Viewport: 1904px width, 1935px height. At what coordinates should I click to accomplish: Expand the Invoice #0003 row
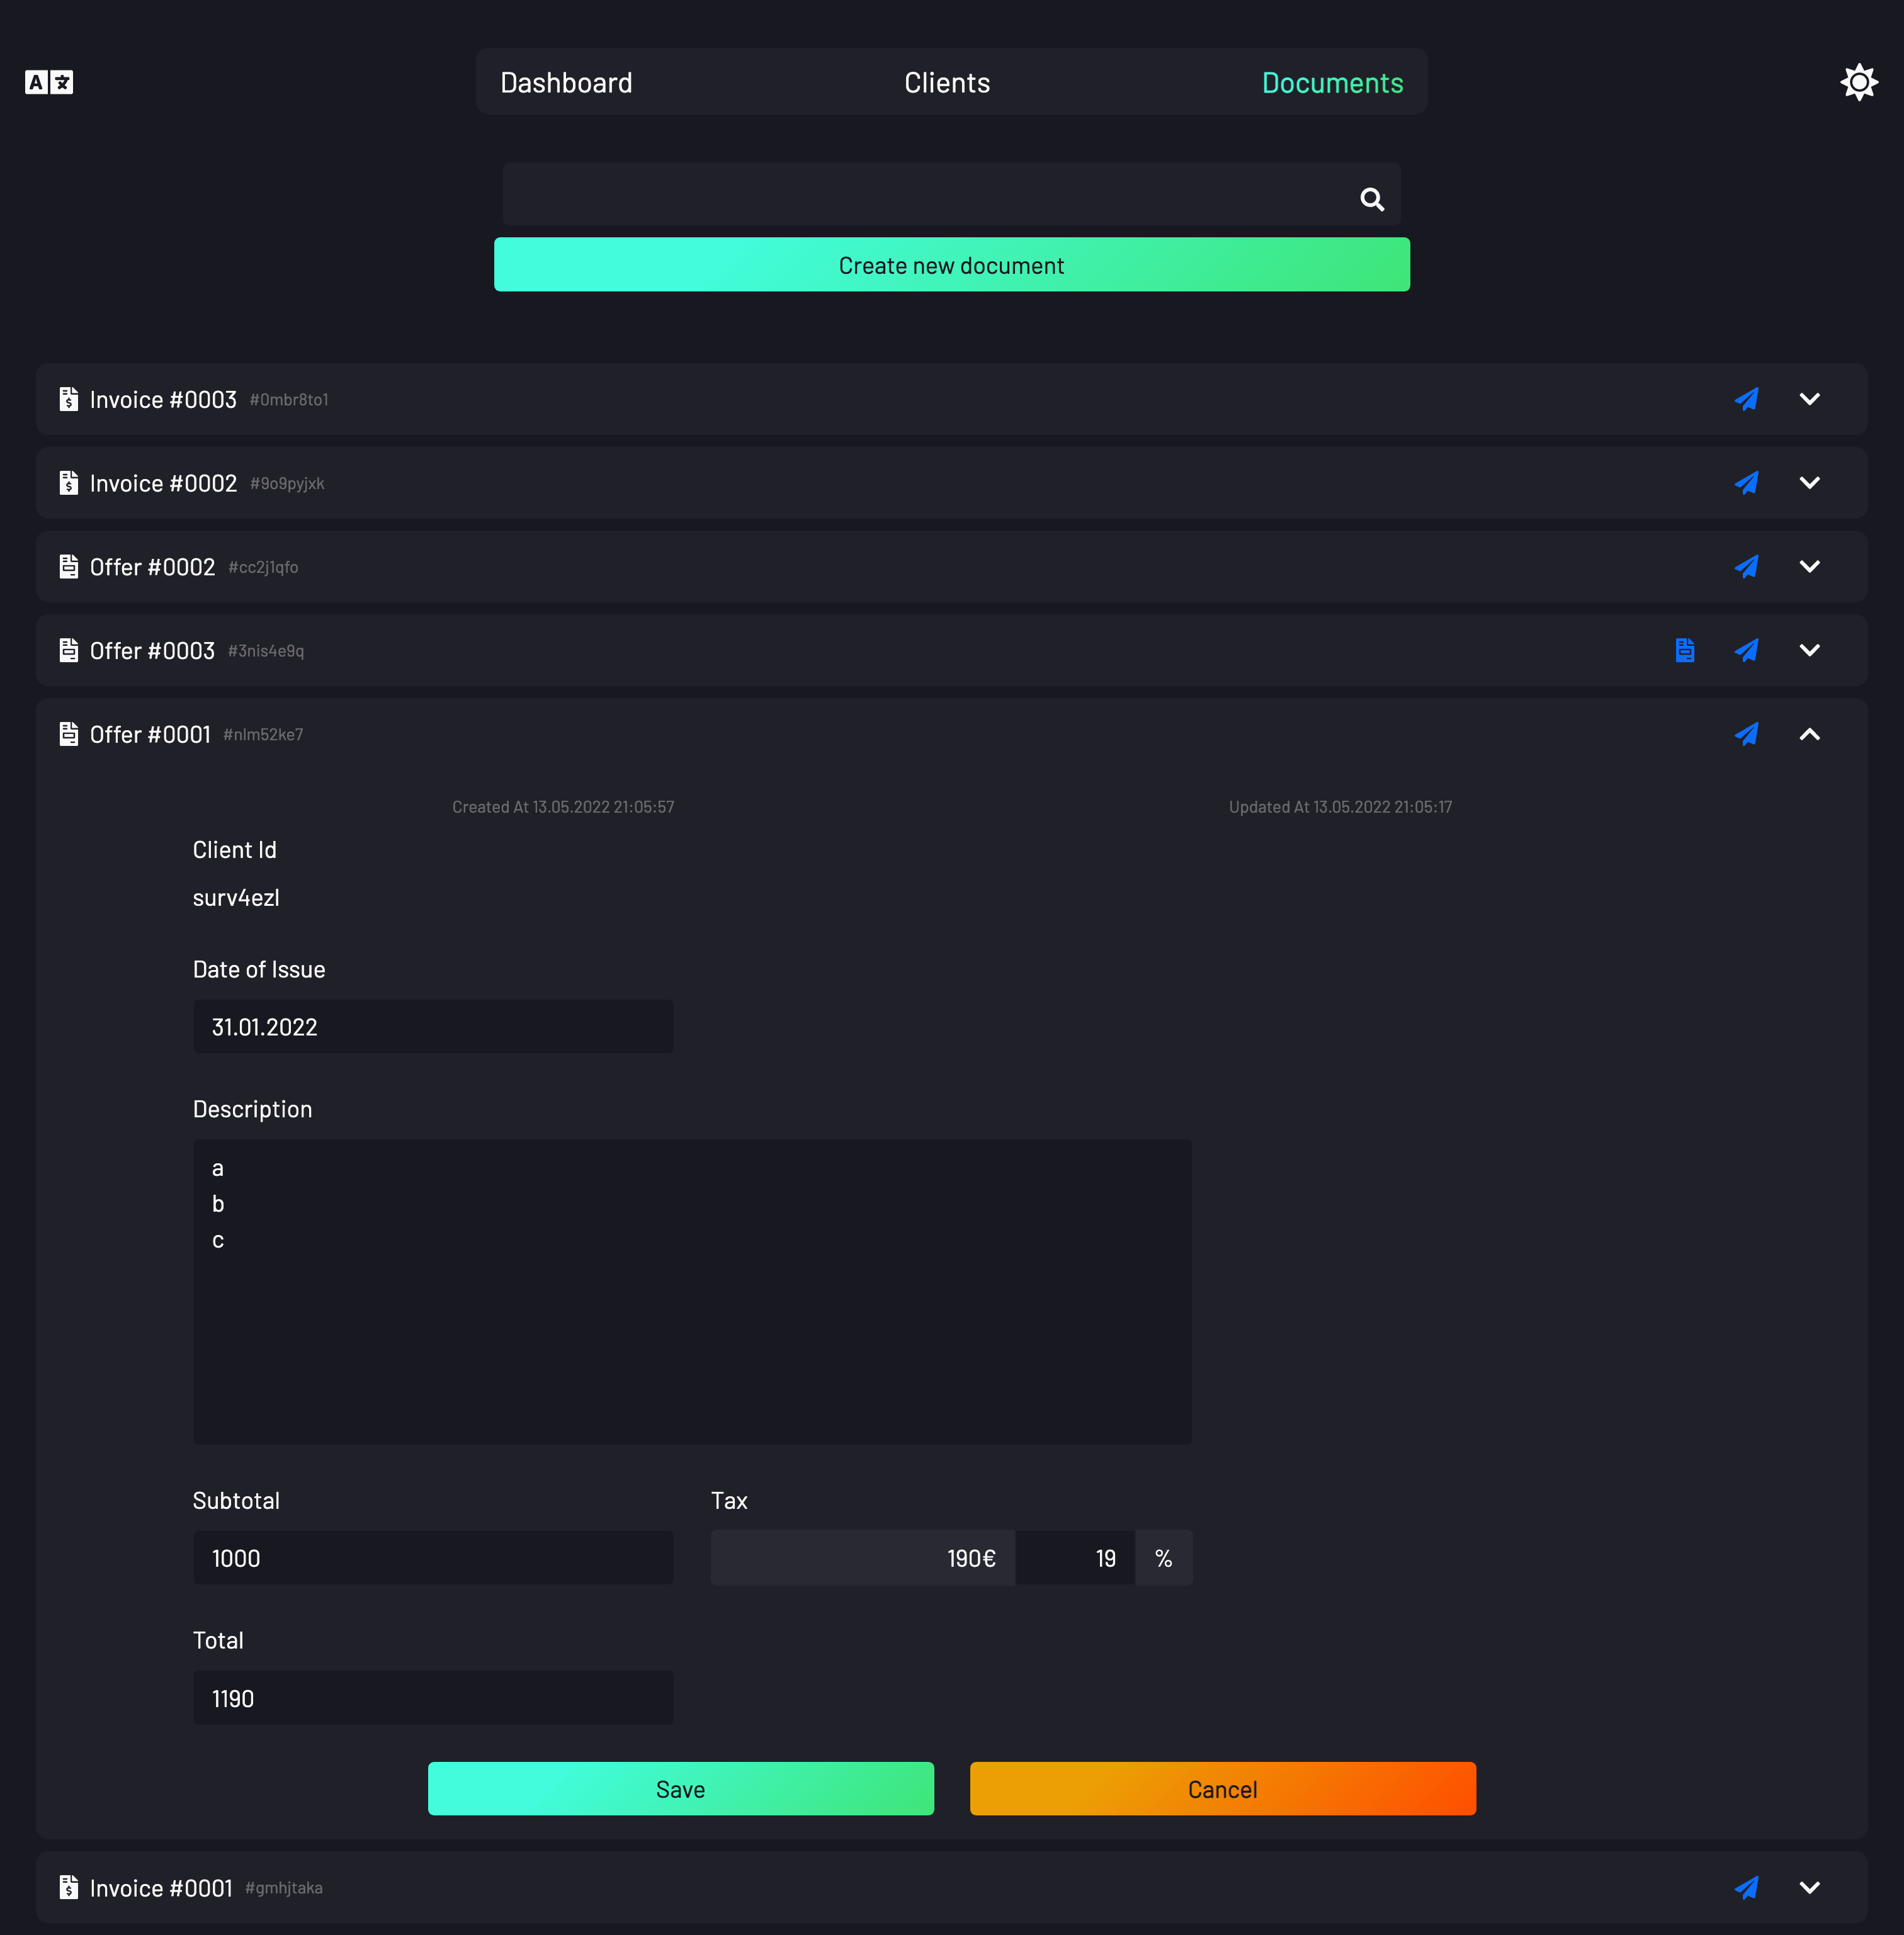pos(1809,399)
